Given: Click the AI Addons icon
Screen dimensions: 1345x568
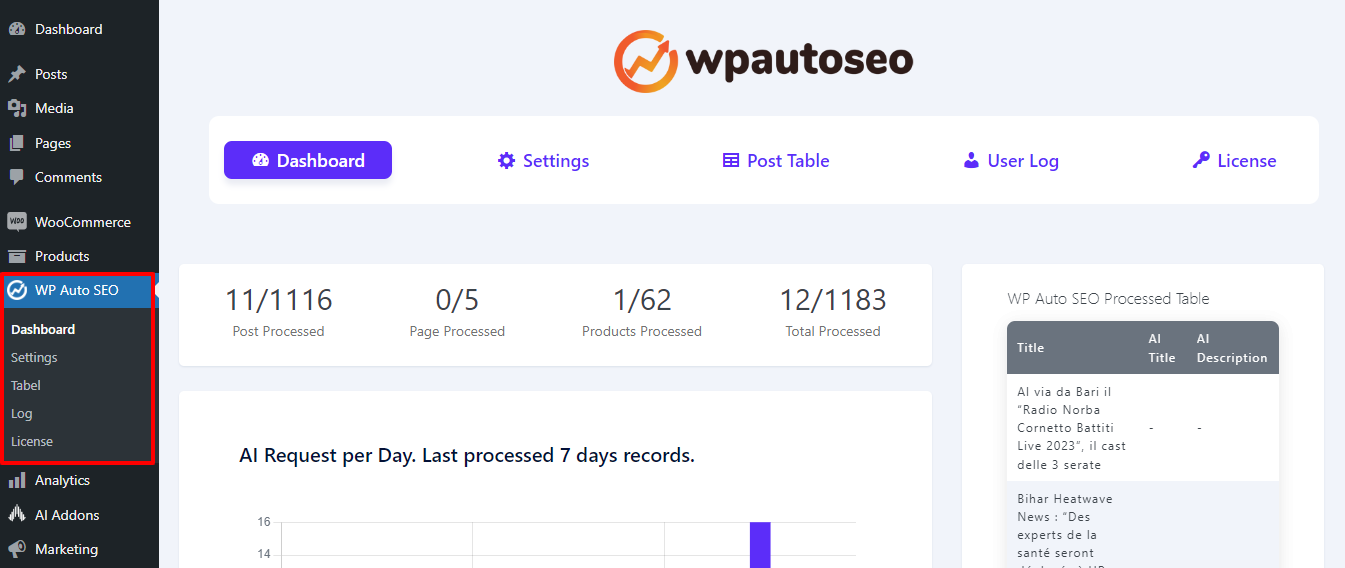Looking at the screenshot, I should click(x=16, y=515).
